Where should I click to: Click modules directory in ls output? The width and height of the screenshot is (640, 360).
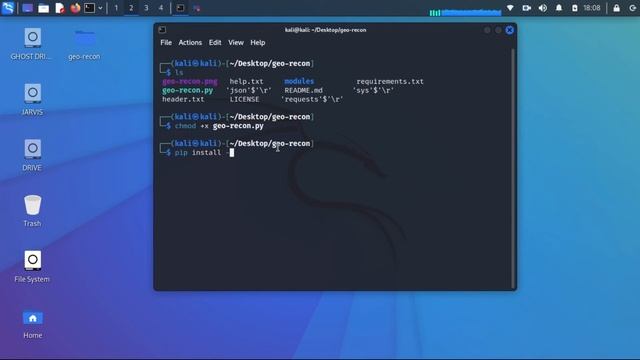299,81
